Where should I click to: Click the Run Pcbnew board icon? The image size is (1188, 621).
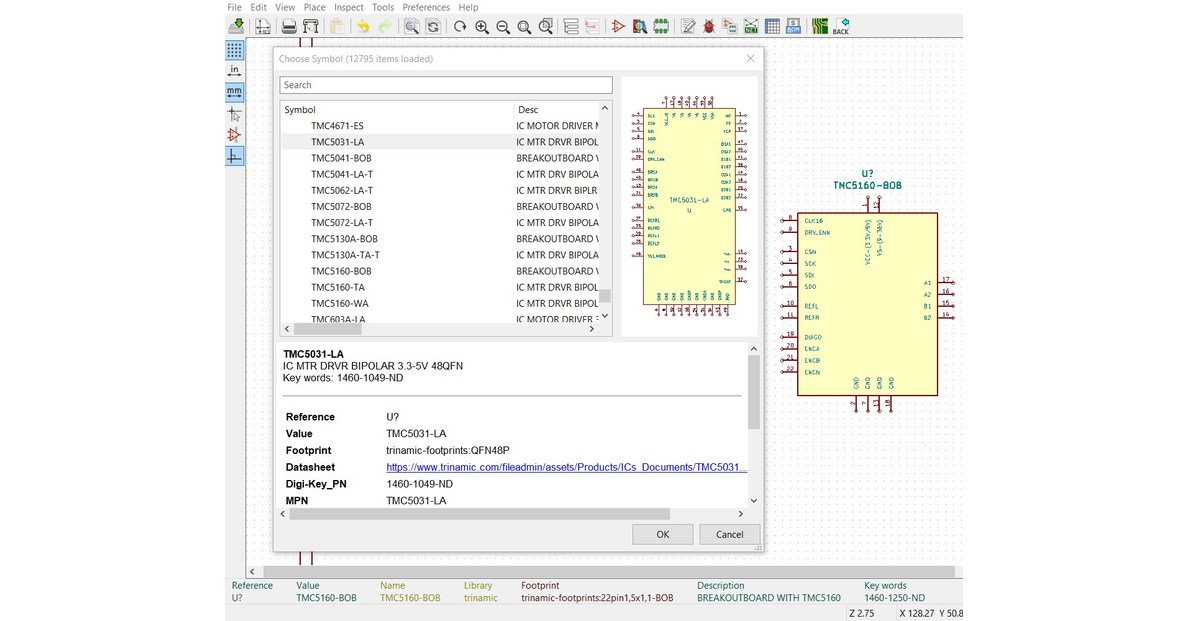pyautogui.click(x=819, y=26)
